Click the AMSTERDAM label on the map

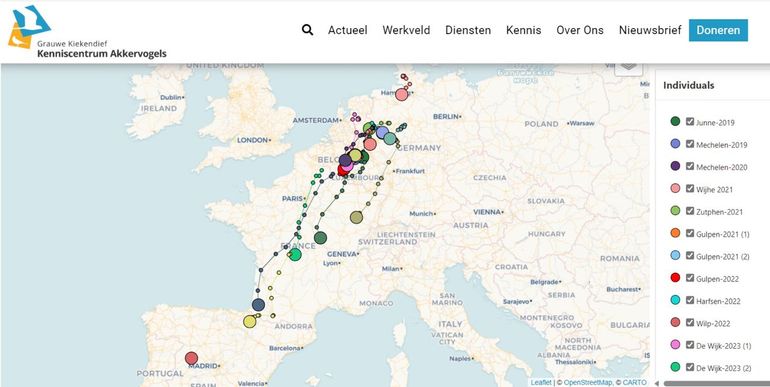(315, 120)
